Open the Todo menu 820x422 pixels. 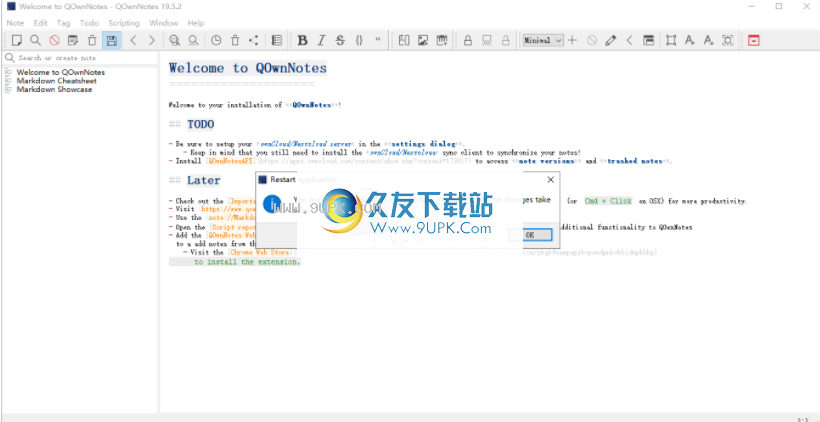[89, 23]
